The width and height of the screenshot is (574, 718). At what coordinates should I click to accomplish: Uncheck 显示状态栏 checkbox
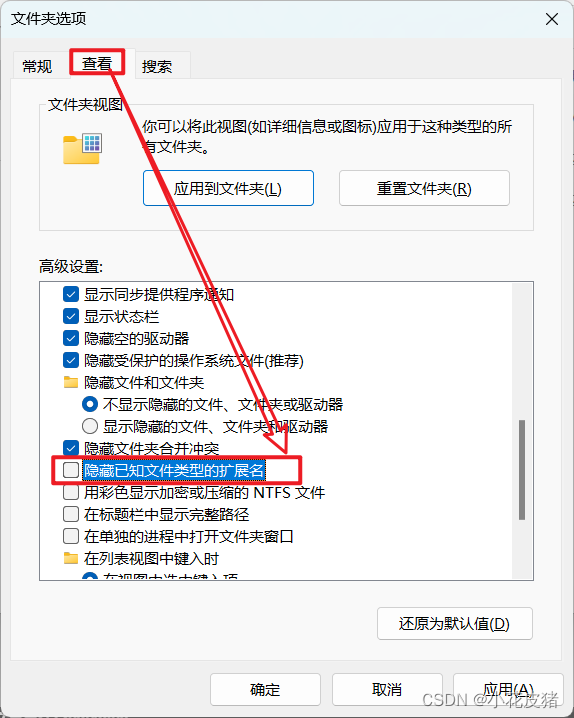tap(71, 316)
